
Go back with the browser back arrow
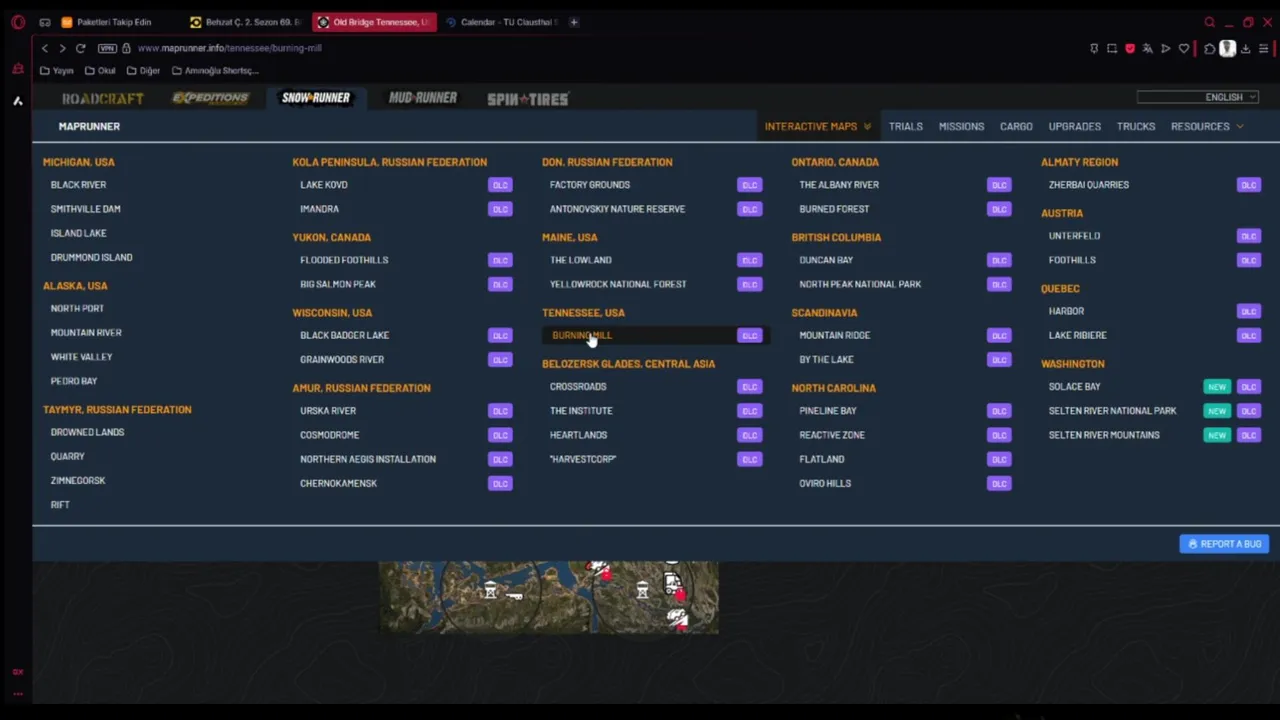point(44,48)
